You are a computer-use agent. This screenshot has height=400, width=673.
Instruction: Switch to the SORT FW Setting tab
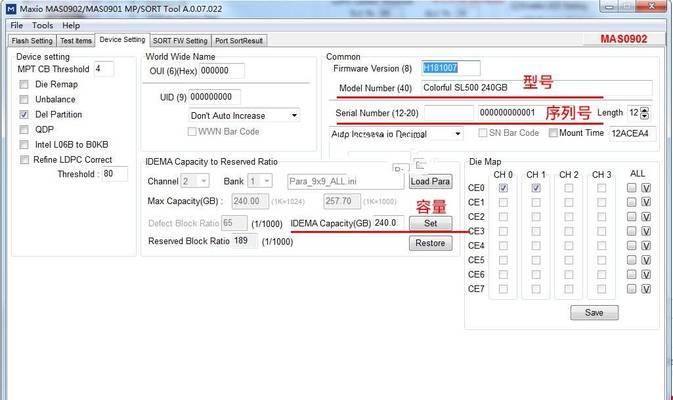pos(180,41)
